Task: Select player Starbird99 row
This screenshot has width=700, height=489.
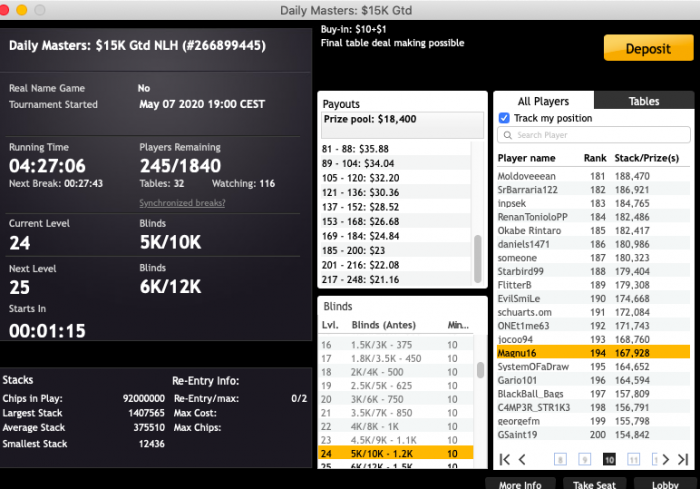Action: pos(593,272)
